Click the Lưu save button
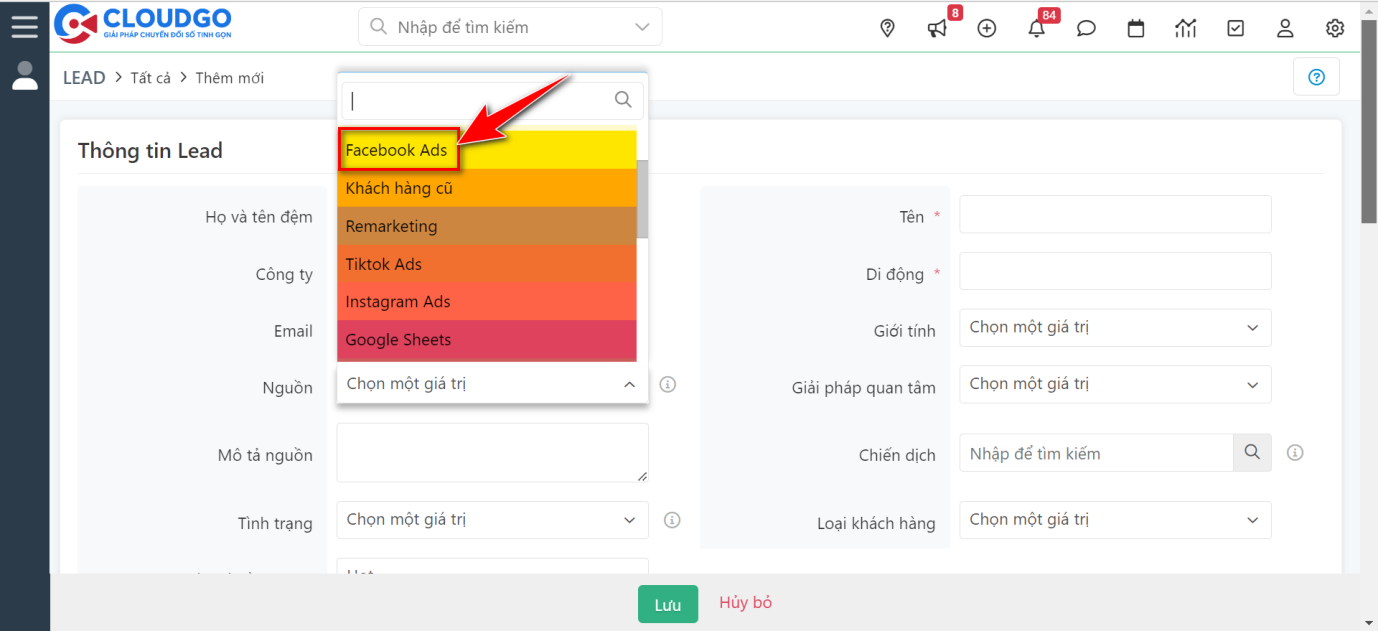The width and height of the screenshot is (1378, 631). 668,604
